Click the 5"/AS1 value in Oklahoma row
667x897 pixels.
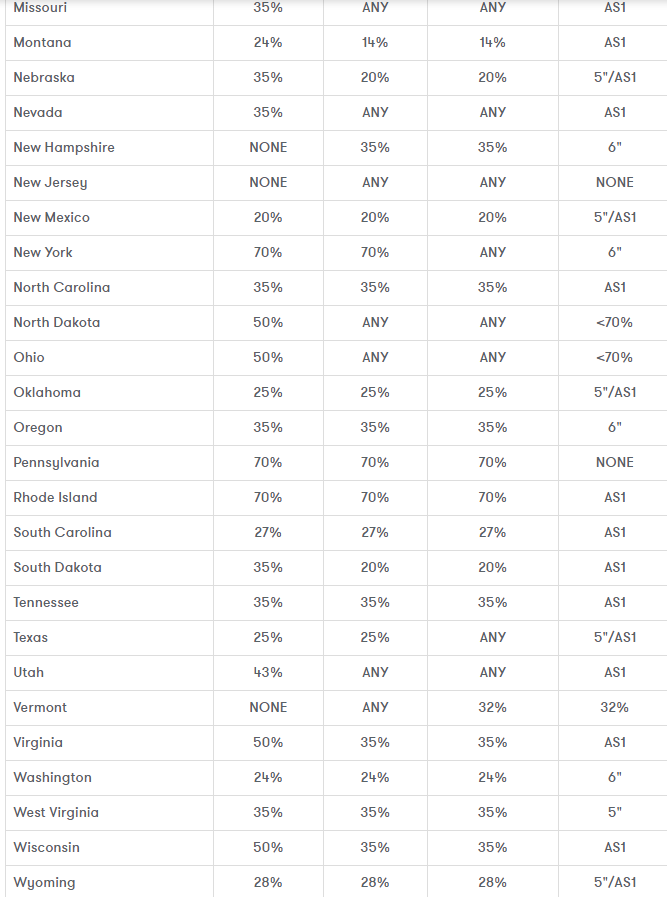click(x=615, y=393)
